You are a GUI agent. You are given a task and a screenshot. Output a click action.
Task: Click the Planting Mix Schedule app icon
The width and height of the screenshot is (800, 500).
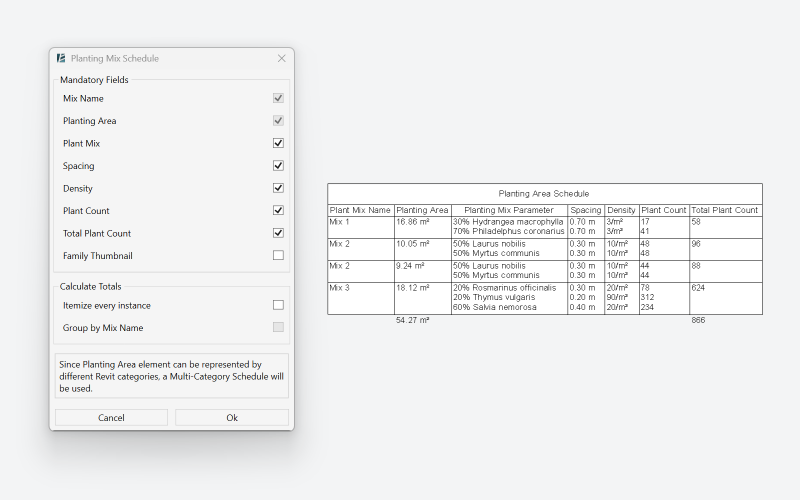pyautogui.click(x=62, y=59)
